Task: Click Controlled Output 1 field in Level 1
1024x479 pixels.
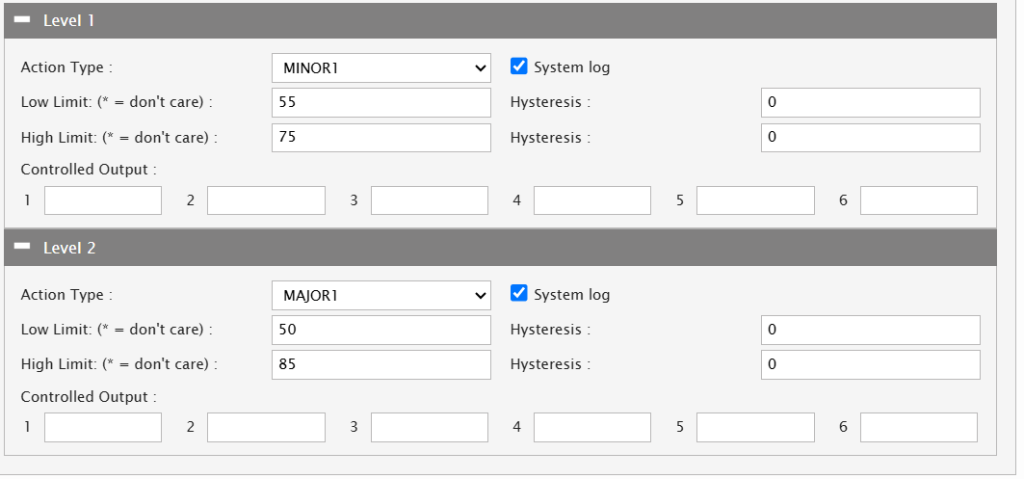Action: tap(103, 200)
